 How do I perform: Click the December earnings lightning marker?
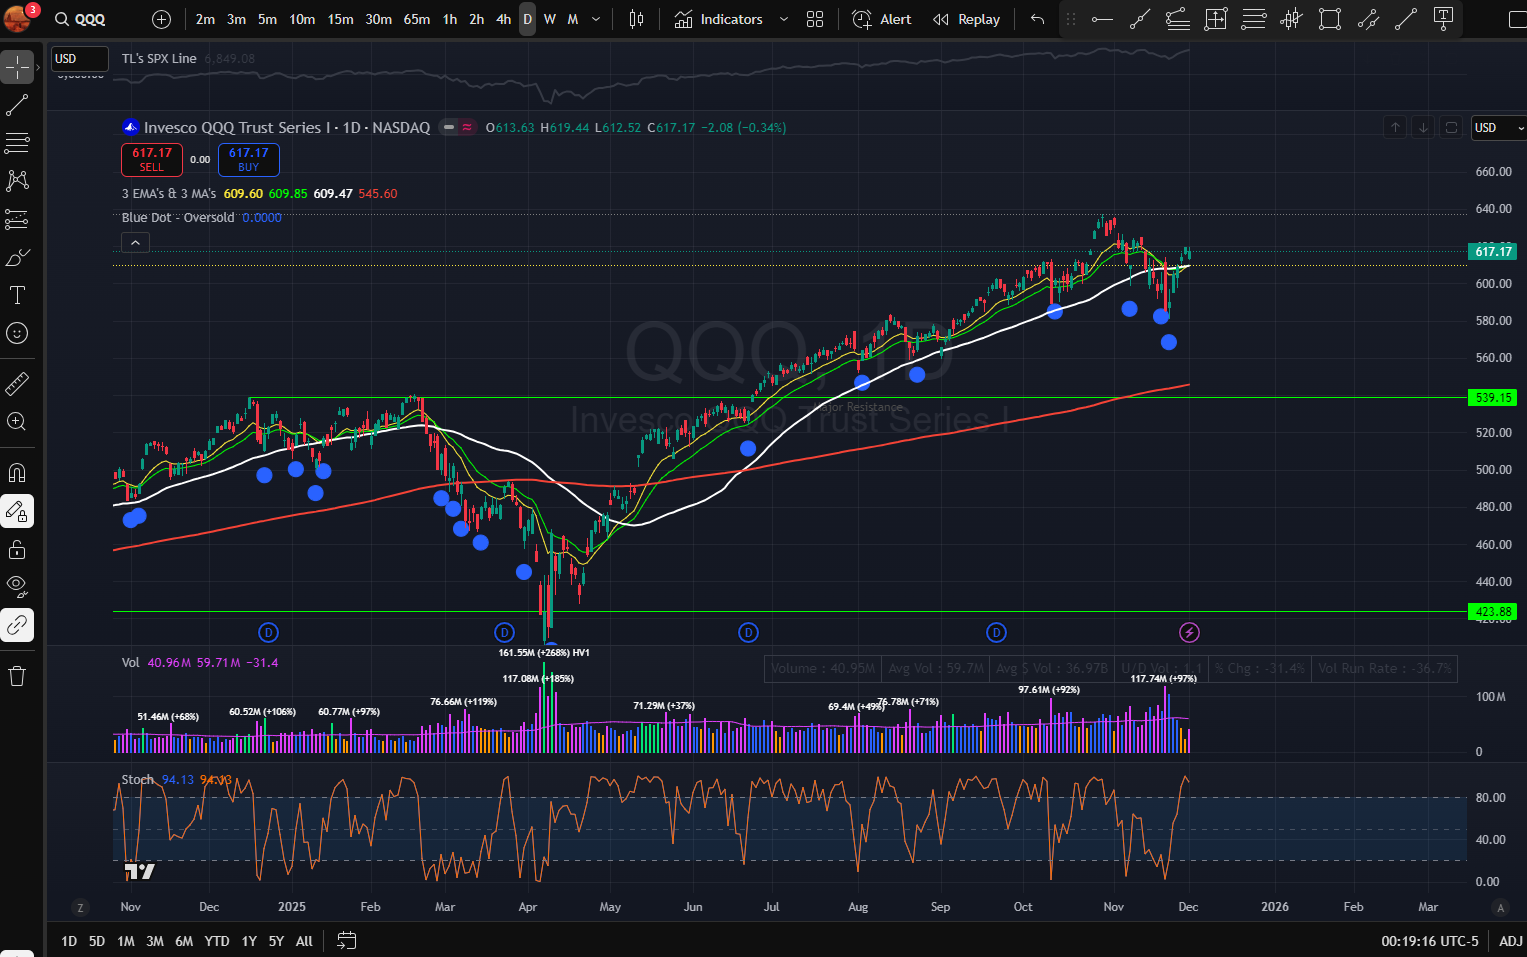click(x=1189, y=632)
